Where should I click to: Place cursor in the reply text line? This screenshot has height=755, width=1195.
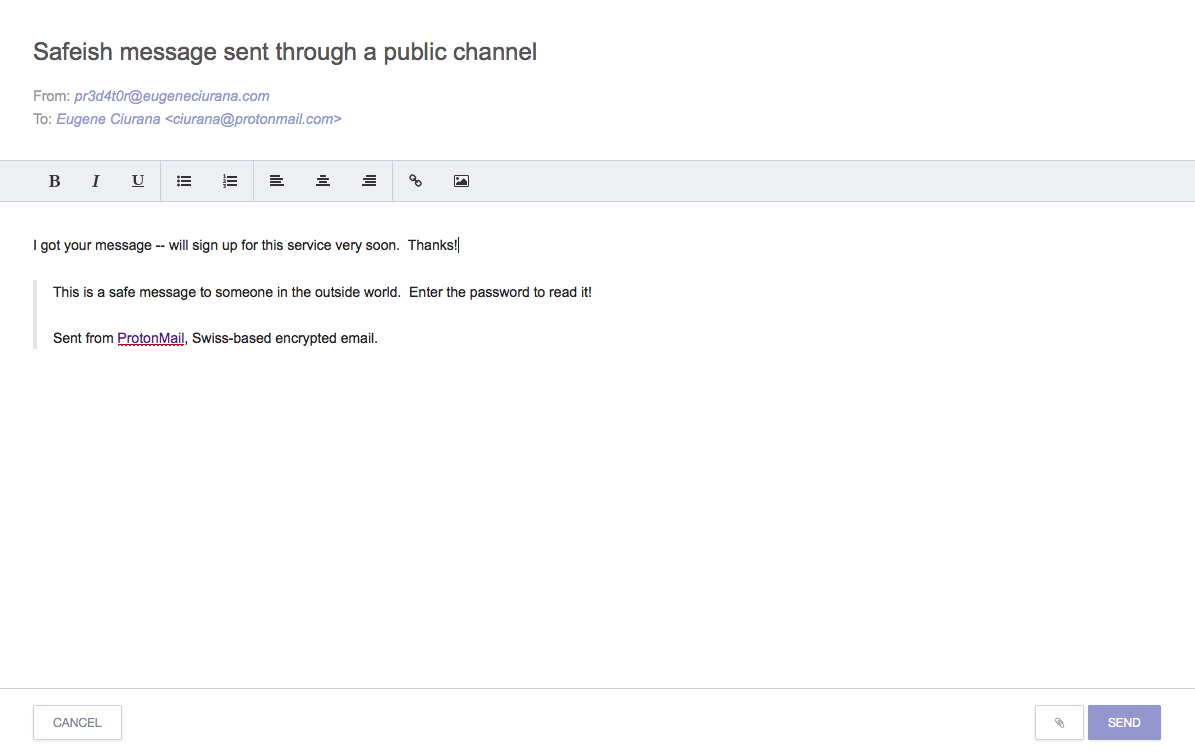coord(245,245)
